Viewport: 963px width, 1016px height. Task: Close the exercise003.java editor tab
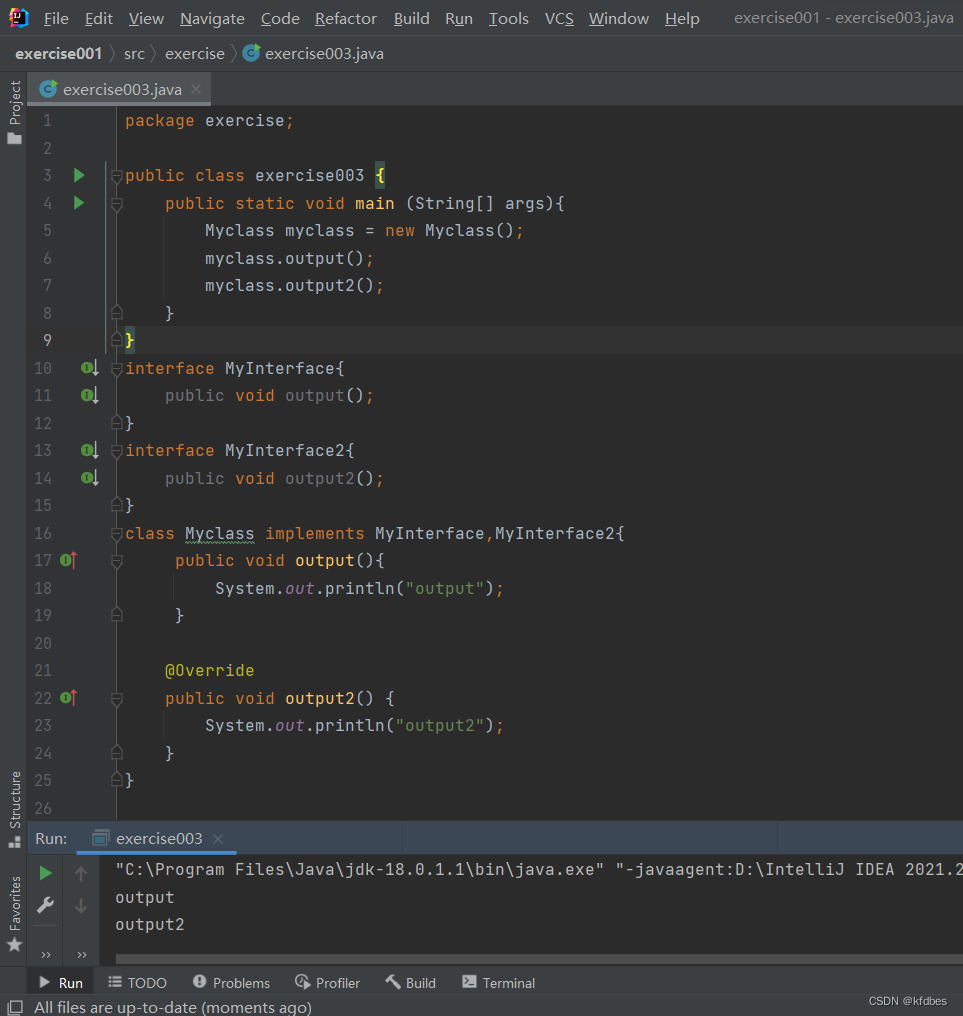(x=196, y=89)
